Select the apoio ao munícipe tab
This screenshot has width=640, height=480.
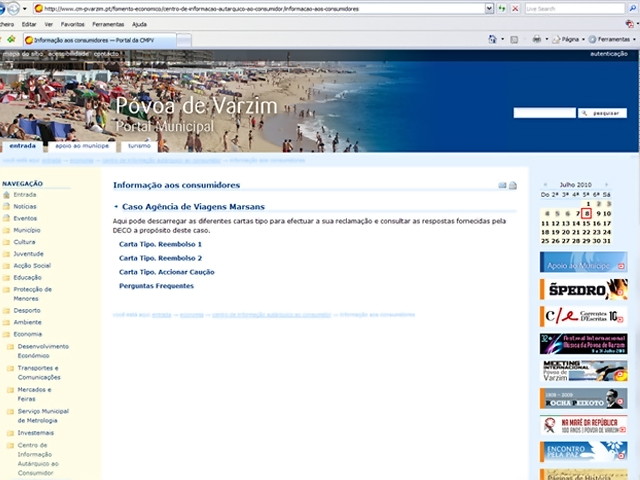coord(82,146)
